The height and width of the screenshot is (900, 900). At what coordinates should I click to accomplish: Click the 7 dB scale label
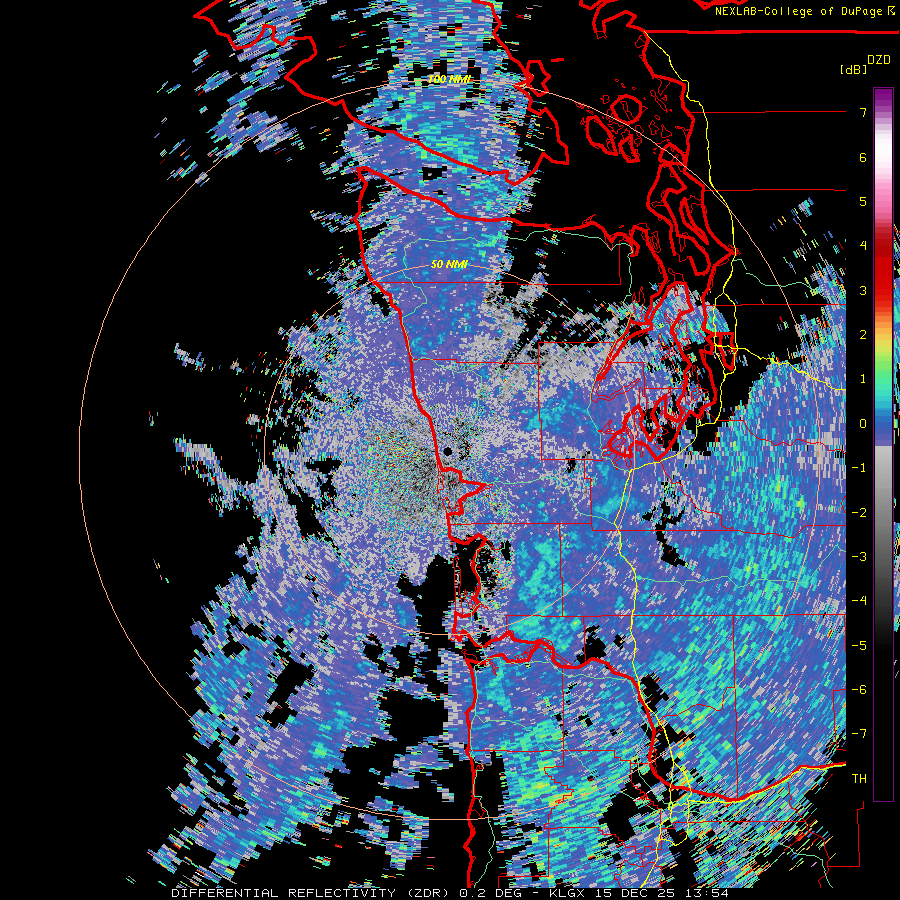click(x=863, y=112)
